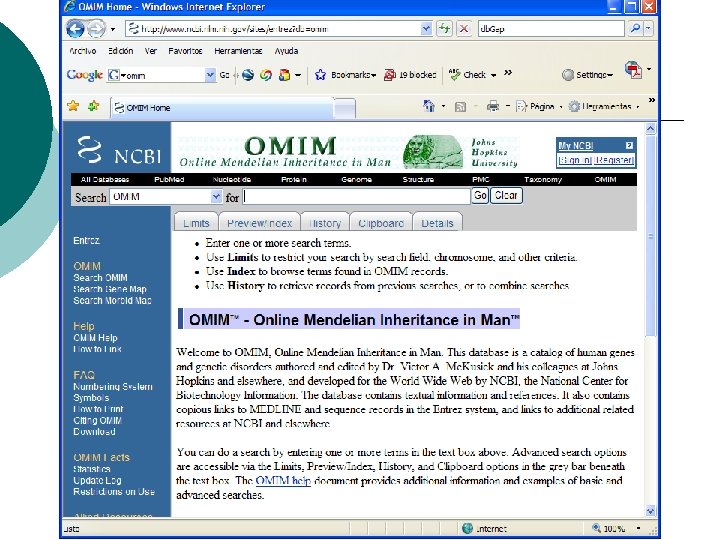Viewport: 720px width, 540px height.
Task: Open the Herramientas command bar dropdown
Action: tap(637, 107)
